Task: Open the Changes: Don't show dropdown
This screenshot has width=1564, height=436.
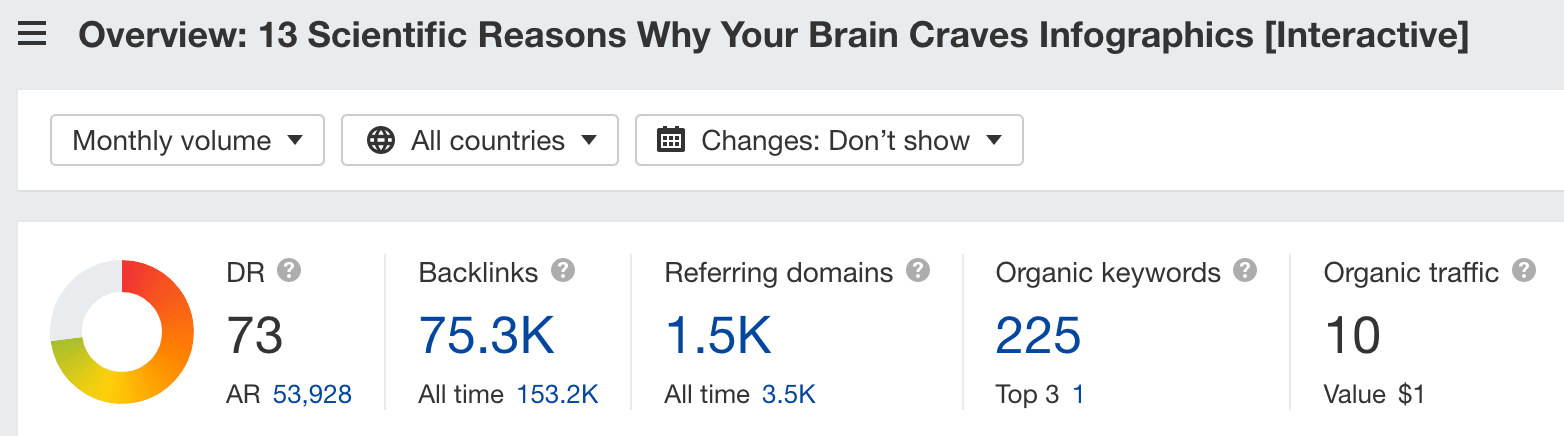Action: [829, 140]
